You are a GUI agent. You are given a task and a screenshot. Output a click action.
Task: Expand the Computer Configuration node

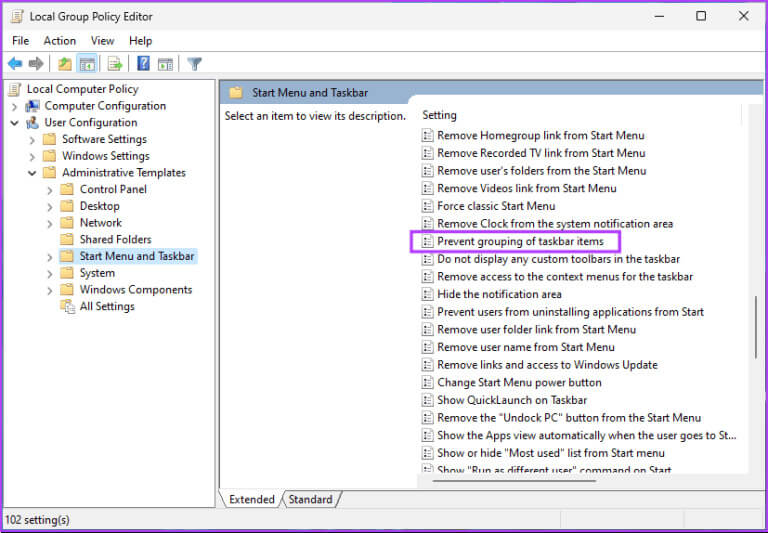tap(14, 106)
